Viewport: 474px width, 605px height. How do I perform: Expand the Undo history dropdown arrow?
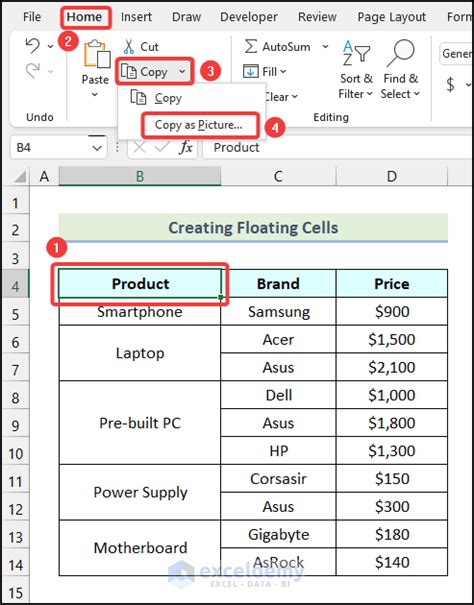point(51,46)
